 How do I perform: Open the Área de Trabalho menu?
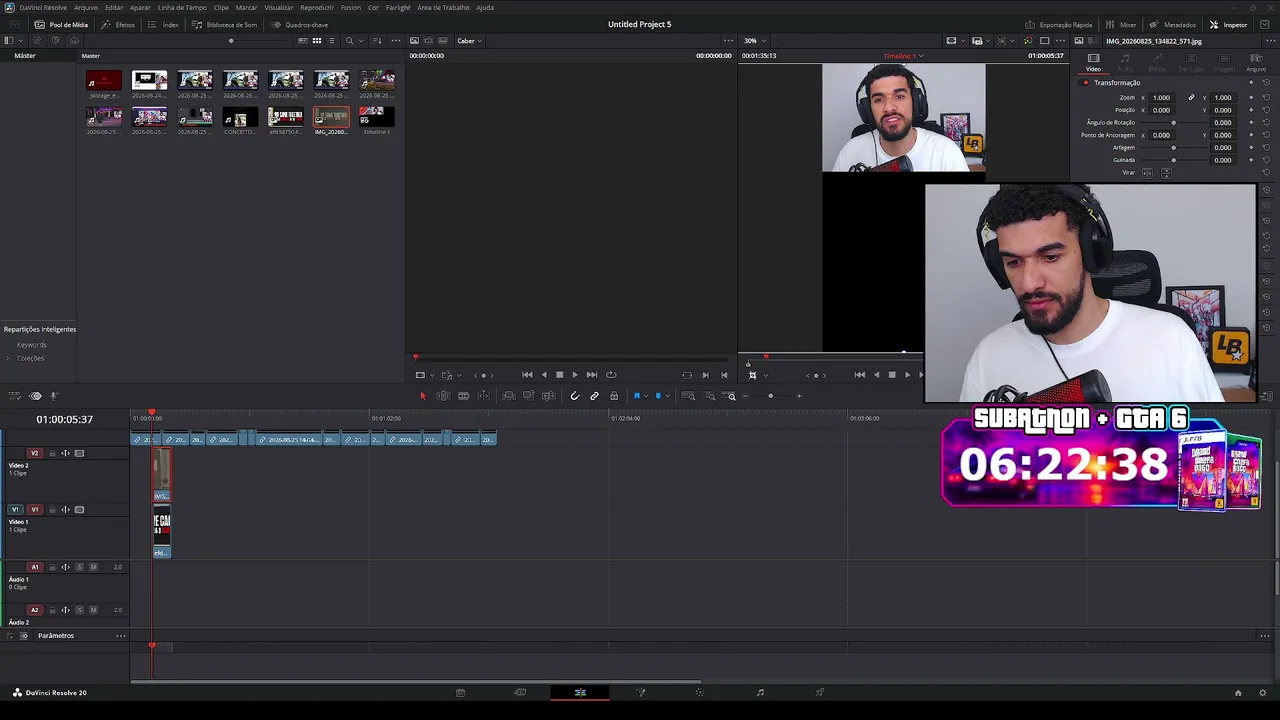pyautogui.click(x=443, y=7)
